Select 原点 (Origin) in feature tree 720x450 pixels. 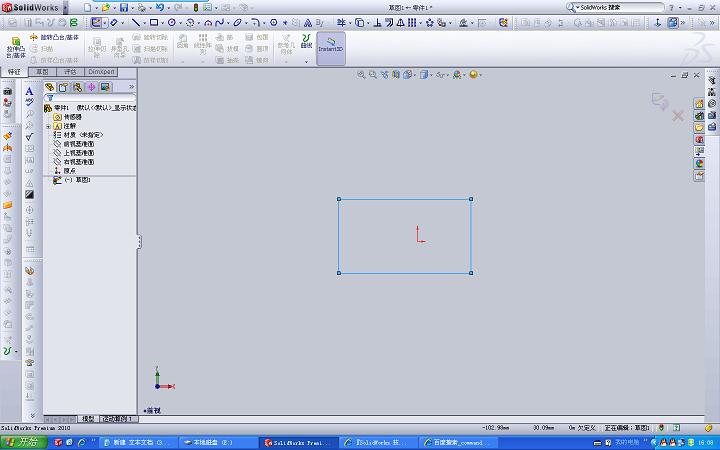pos(65,170)
